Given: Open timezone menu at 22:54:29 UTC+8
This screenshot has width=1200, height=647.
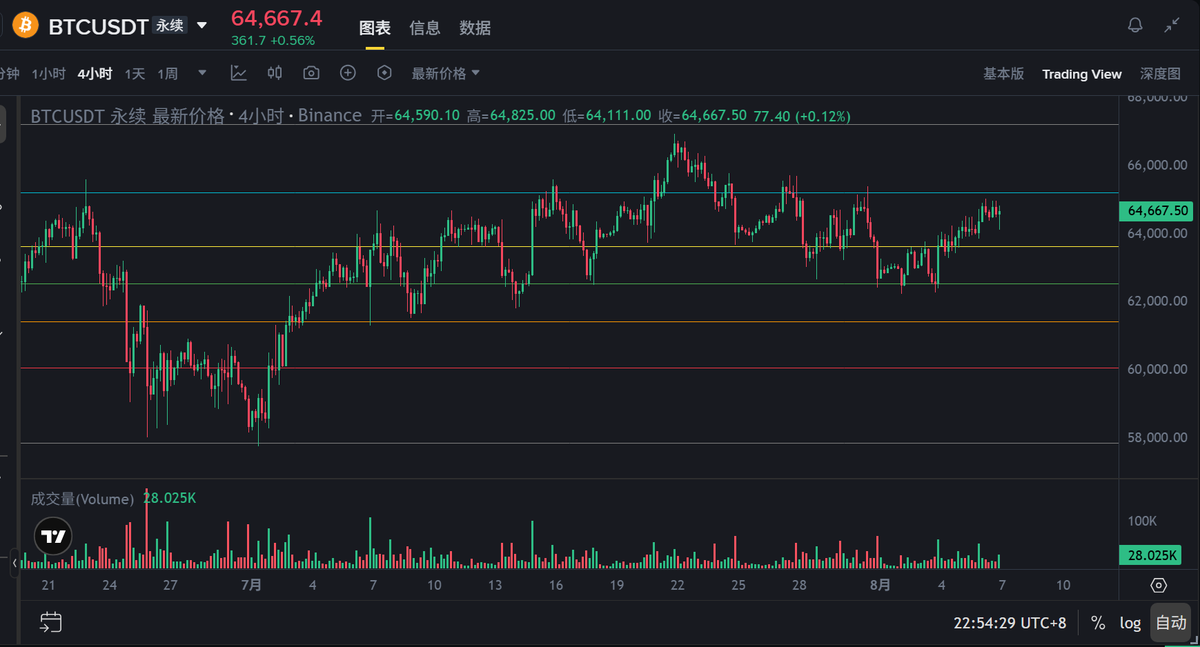Looking at the screenshot, I should click(1010, 623).
